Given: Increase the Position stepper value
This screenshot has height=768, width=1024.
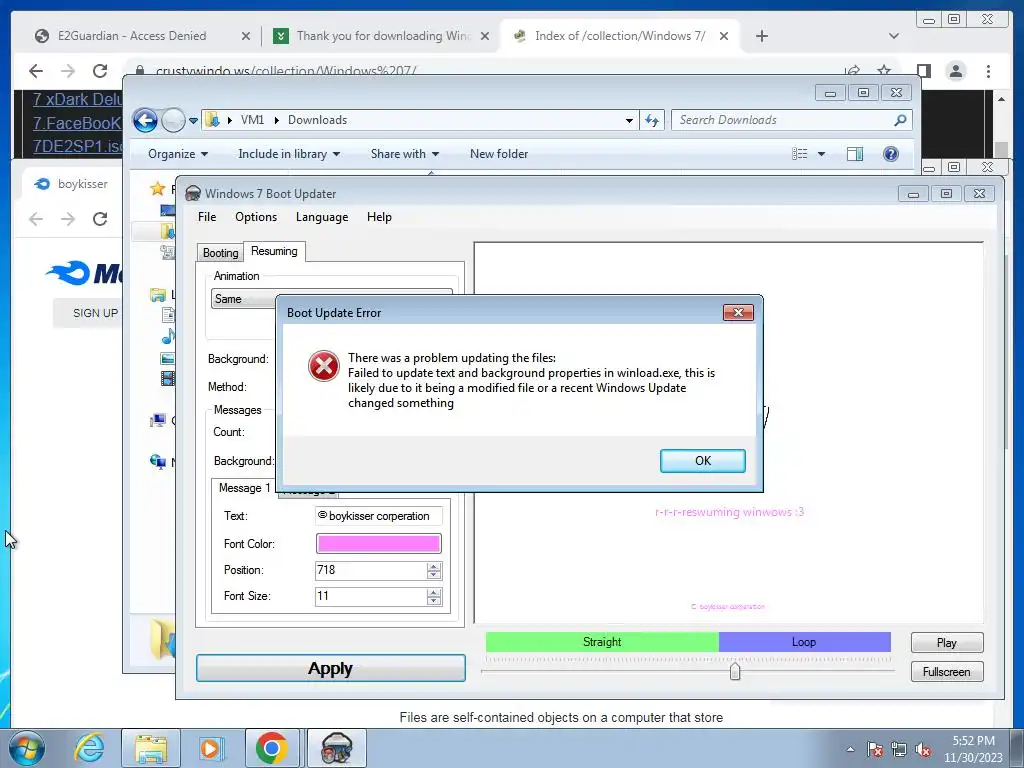Looking at the screenshot, I should click(434, 566).
